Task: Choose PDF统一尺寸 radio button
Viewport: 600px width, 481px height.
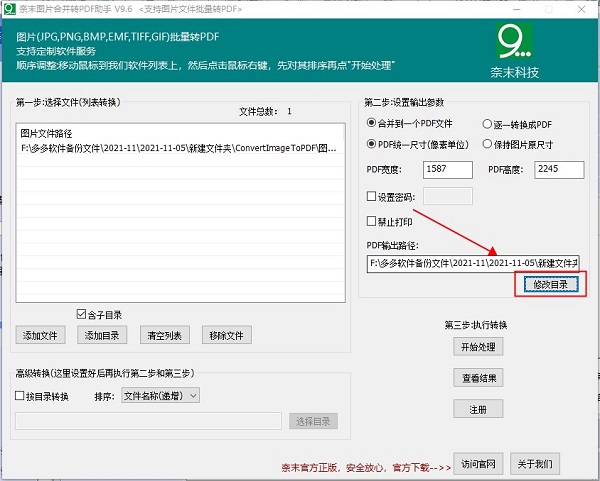Action: [x=373, y=144]
